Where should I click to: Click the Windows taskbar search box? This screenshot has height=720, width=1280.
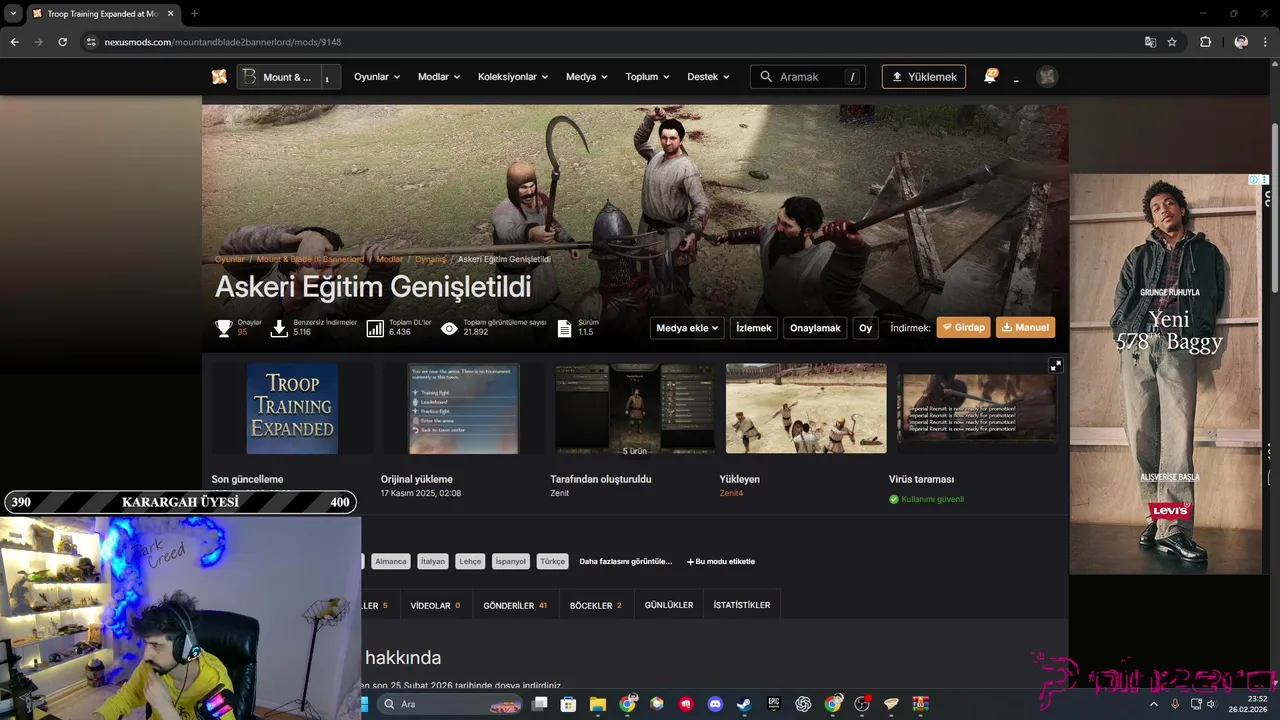(453, 704)
